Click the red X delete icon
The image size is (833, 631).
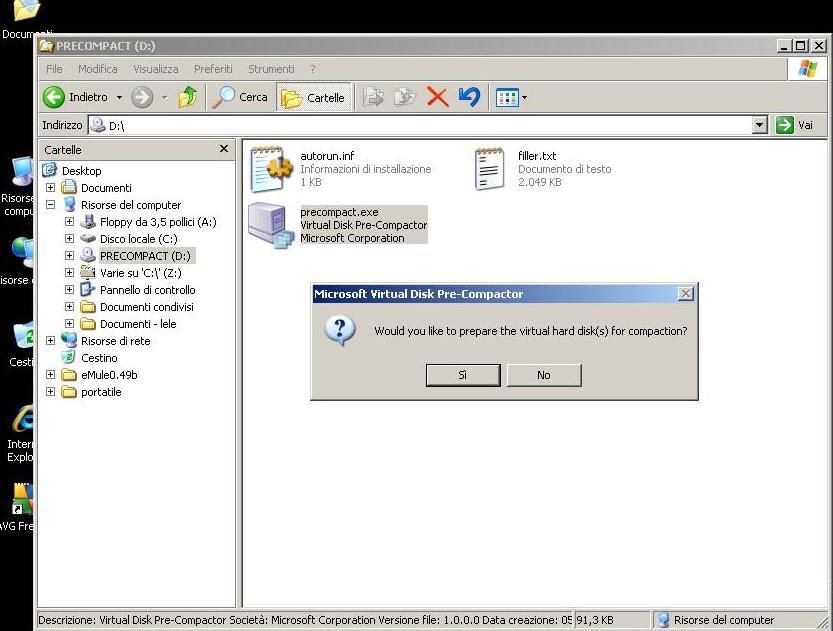point(437,97)
